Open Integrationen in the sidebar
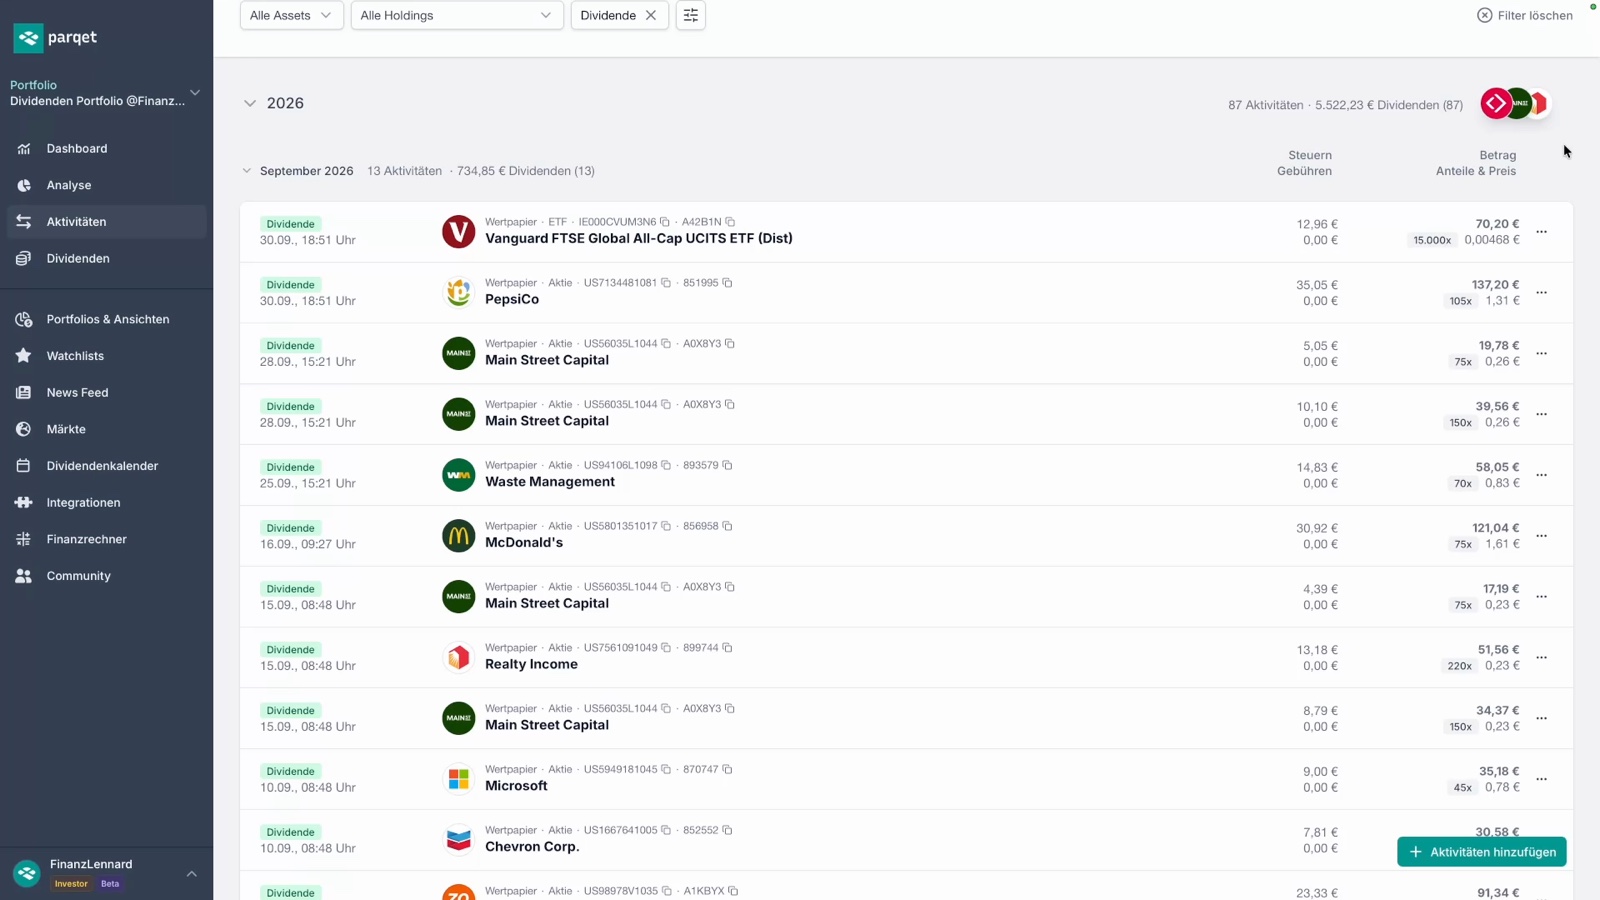Viewport: 1600px width, 900px height. tap(106, 503)
